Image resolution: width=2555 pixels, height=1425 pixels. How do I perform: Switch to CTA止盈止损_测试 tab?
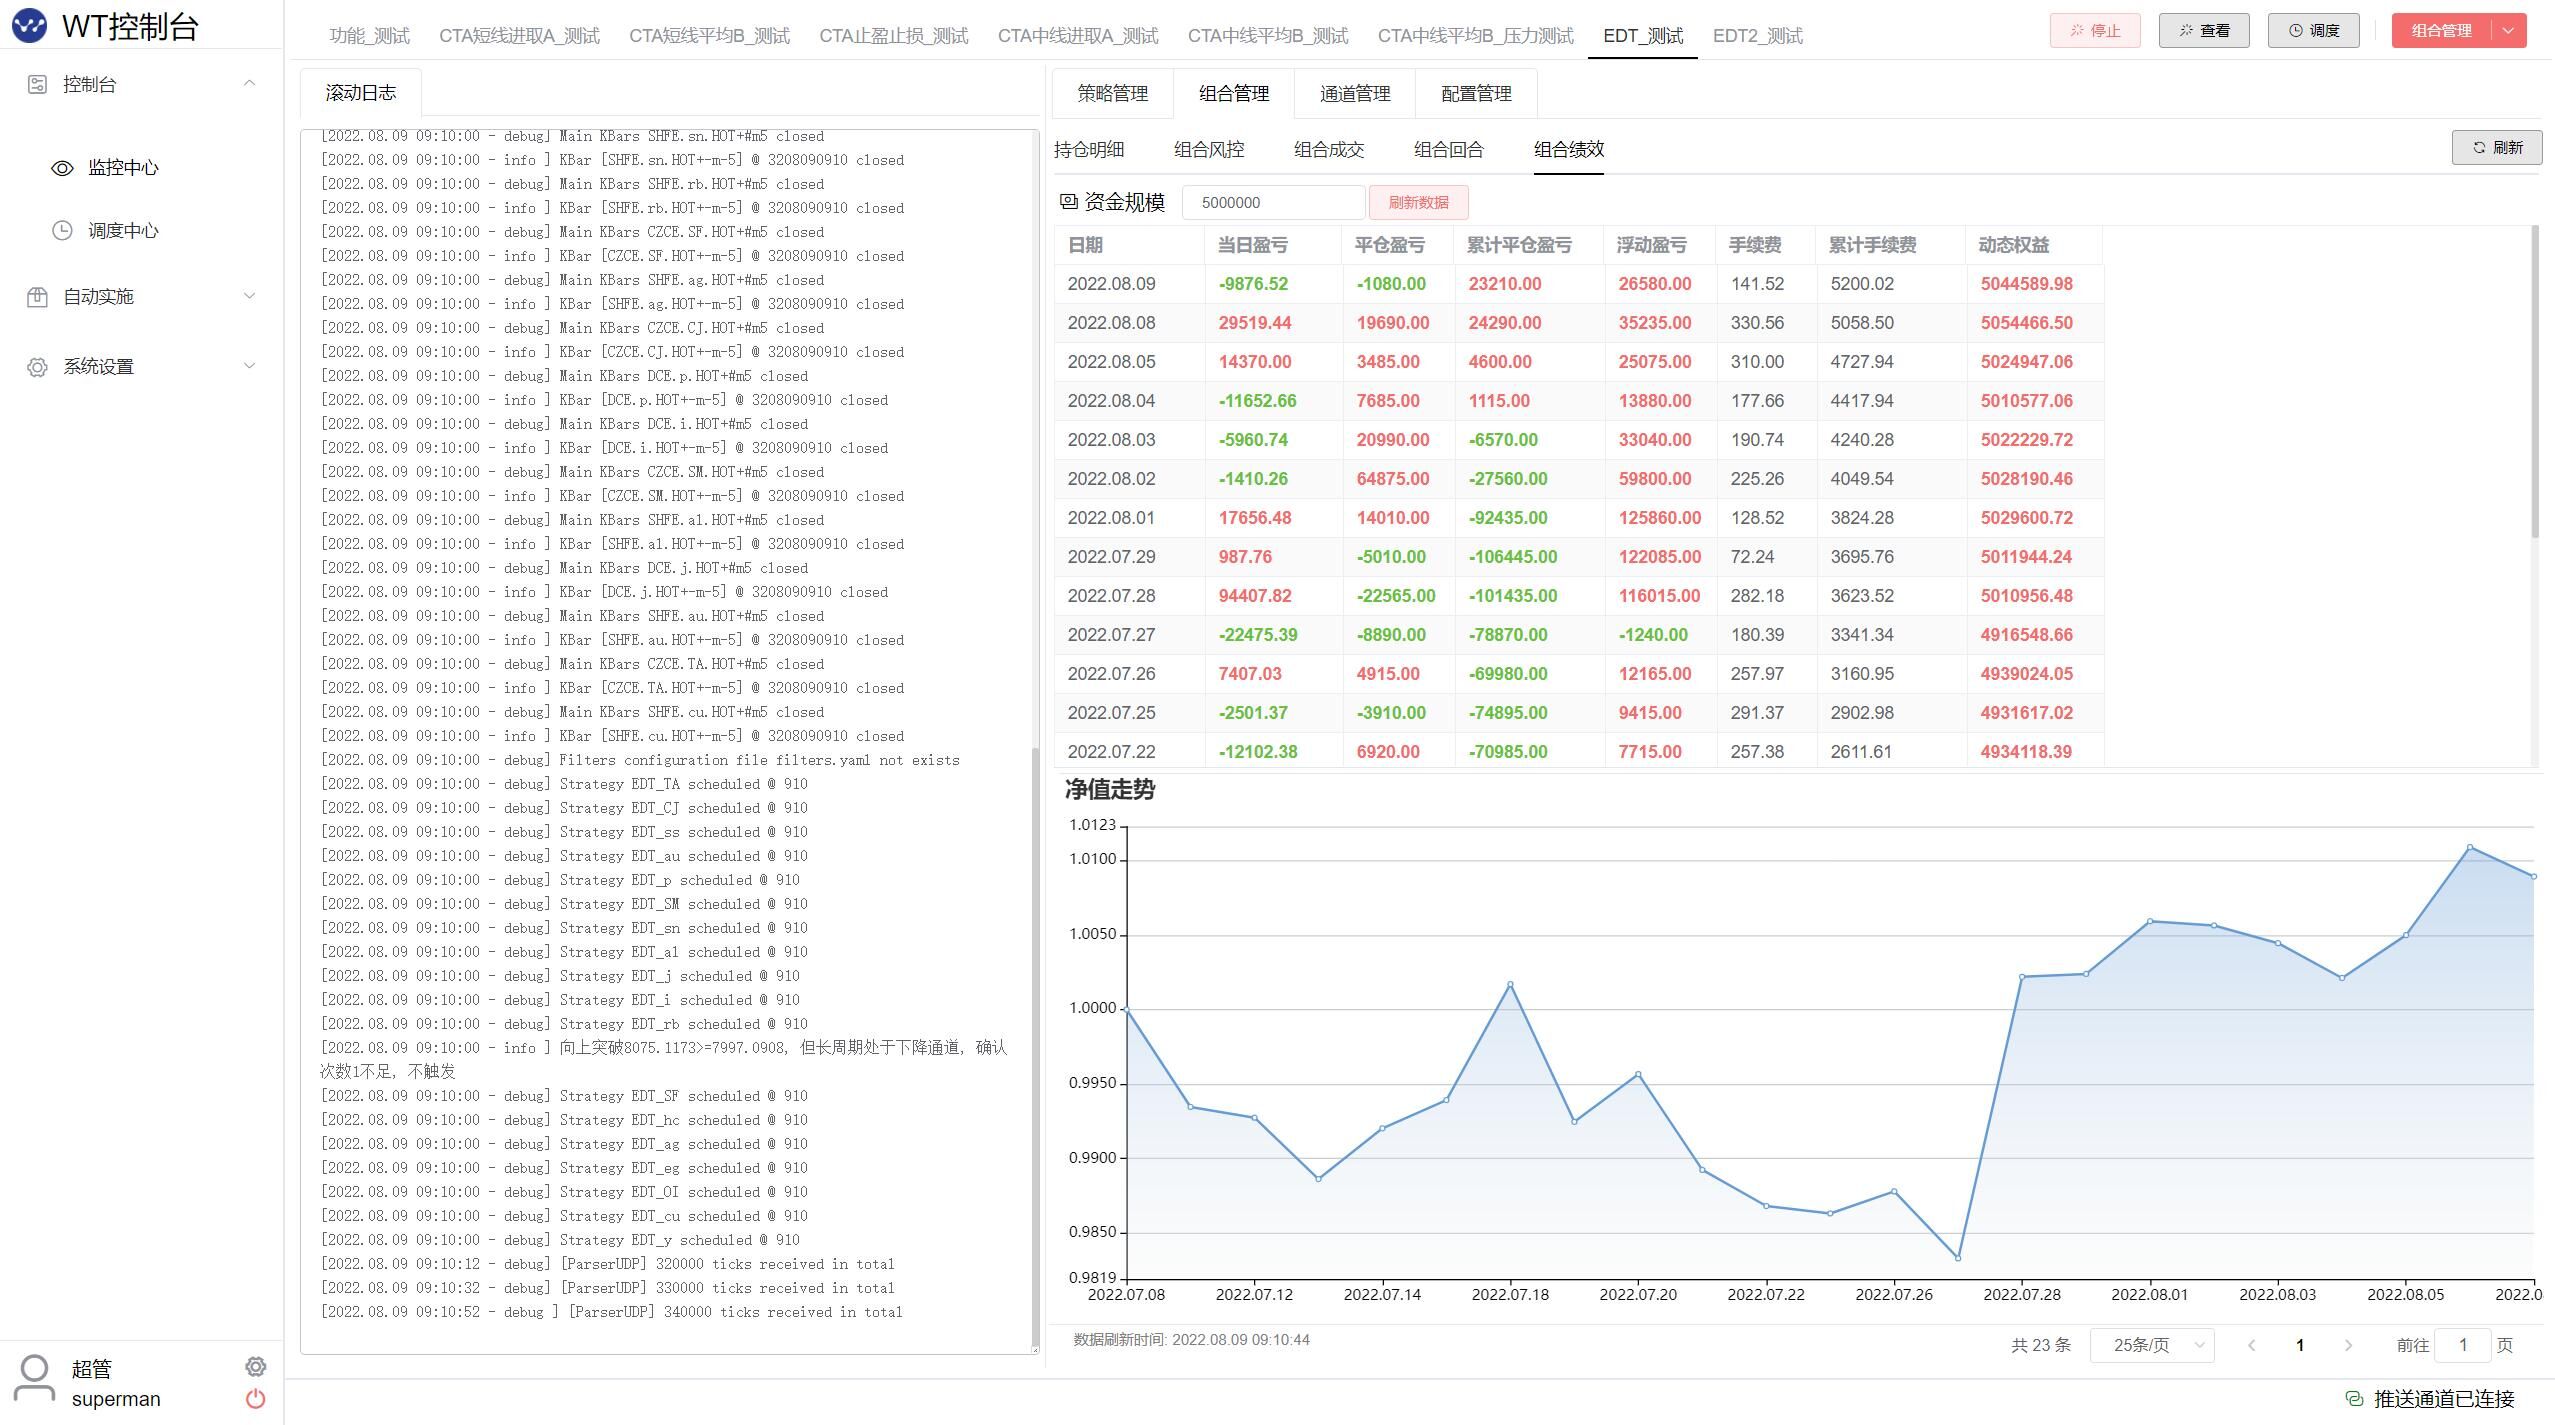[894, 36]
